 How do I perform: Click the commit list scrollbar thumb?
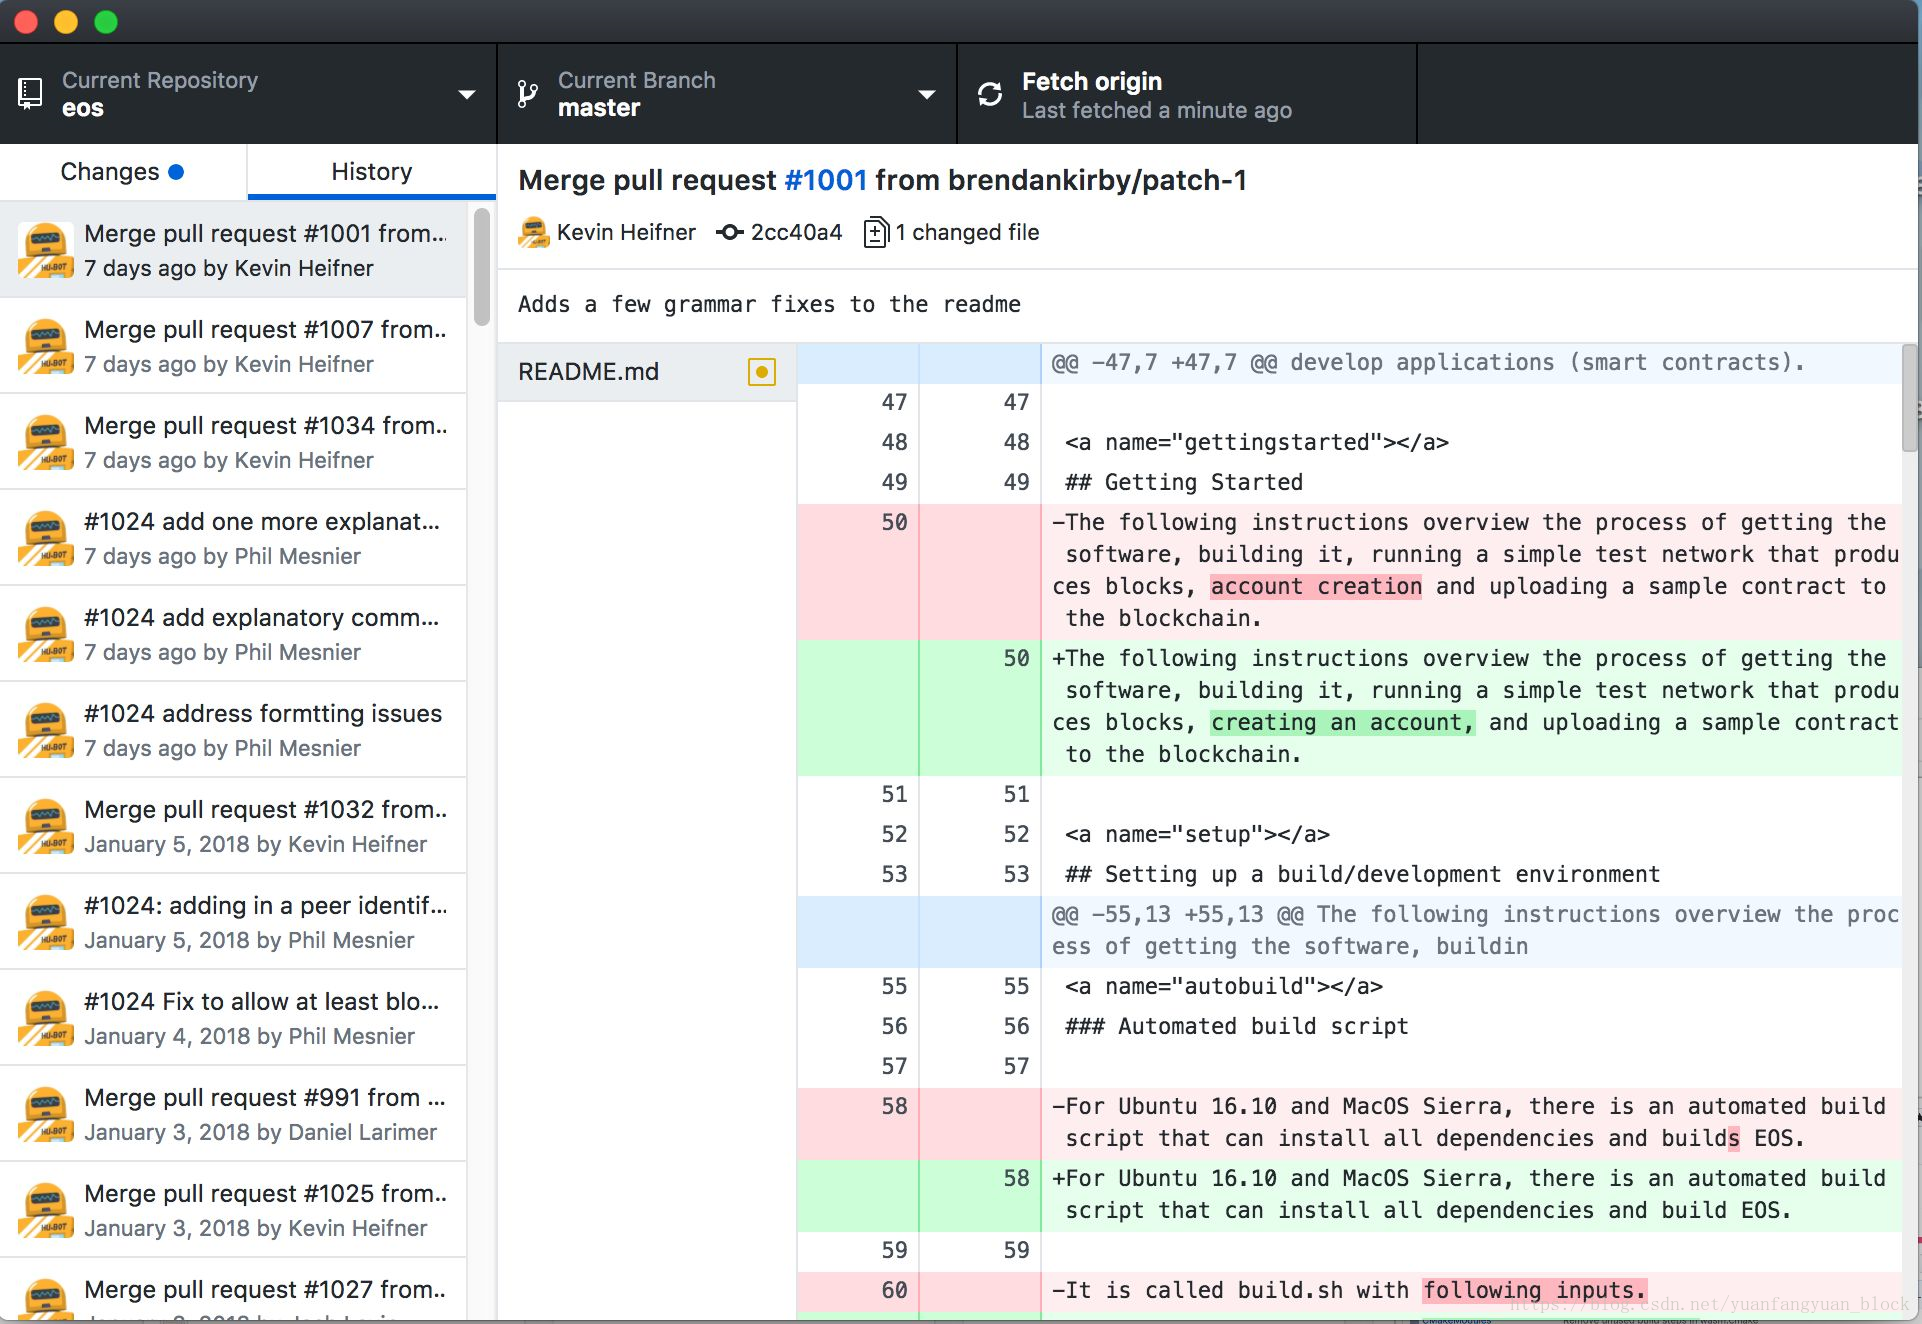coord(482,266)
